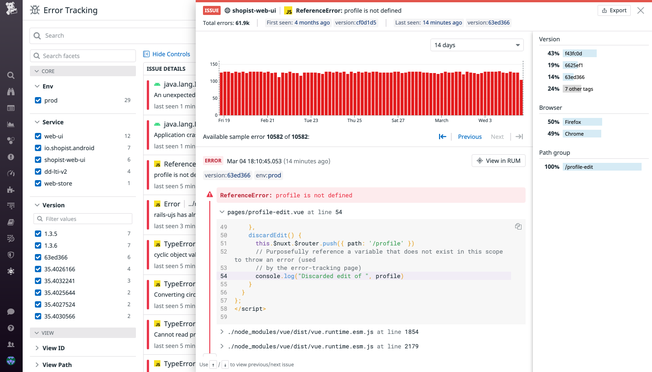The width and height of the screenshot is (652, 372).
Task: Jump to first sample error arrow icon
Action: (x=442, y=136)
